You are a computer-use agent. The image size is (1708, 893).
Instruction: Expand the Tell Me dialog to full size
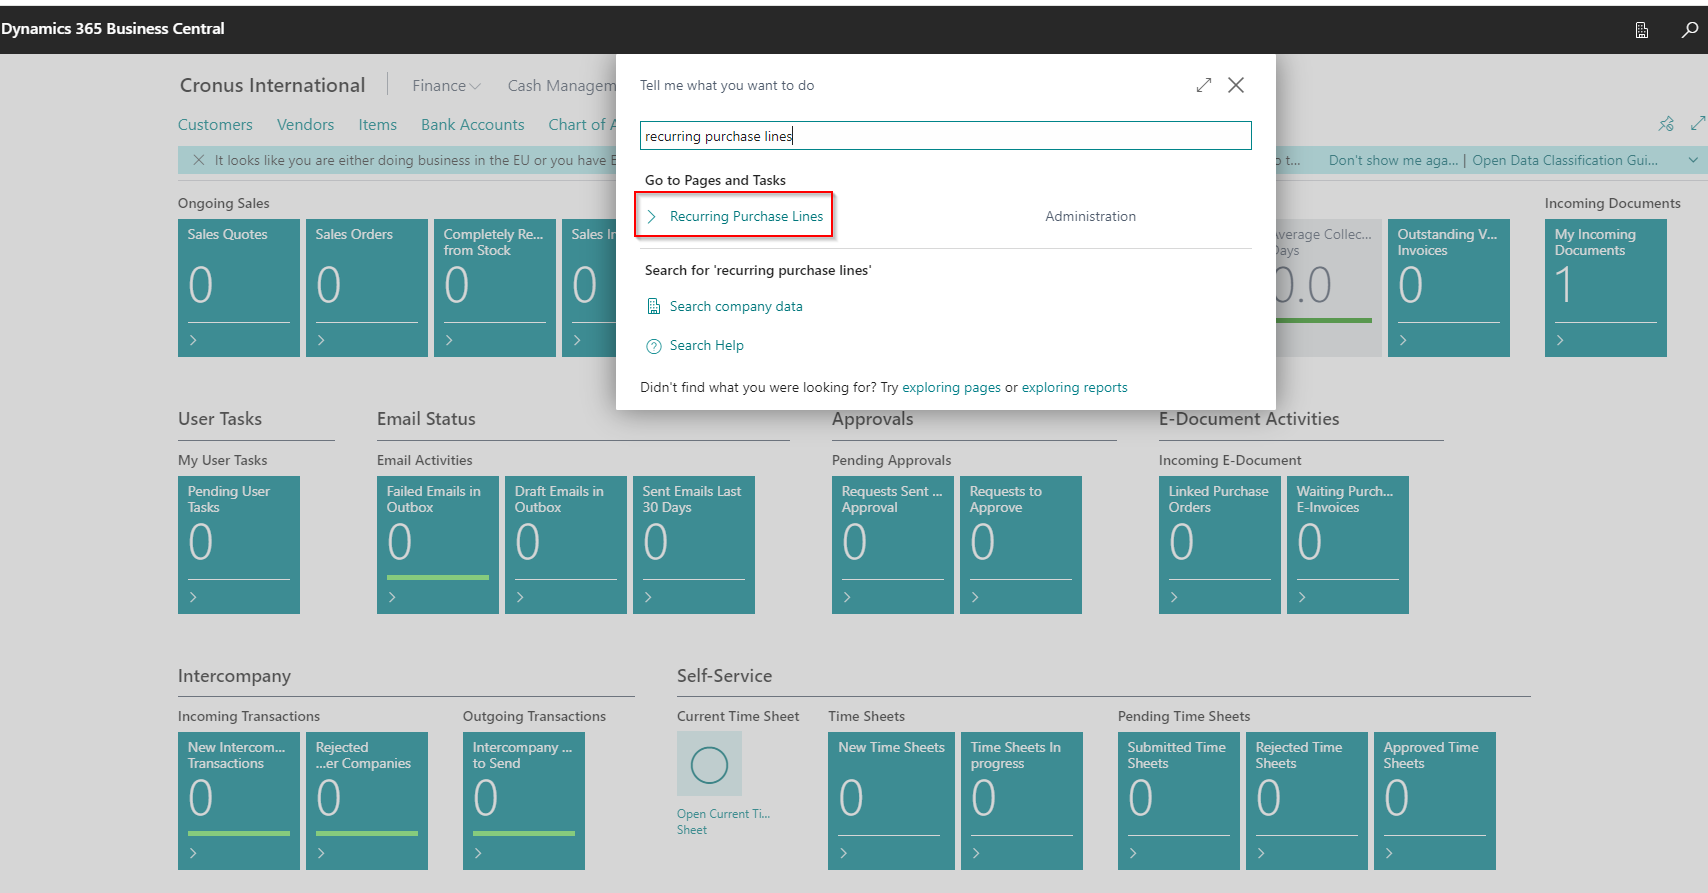tap(1204, 85)
